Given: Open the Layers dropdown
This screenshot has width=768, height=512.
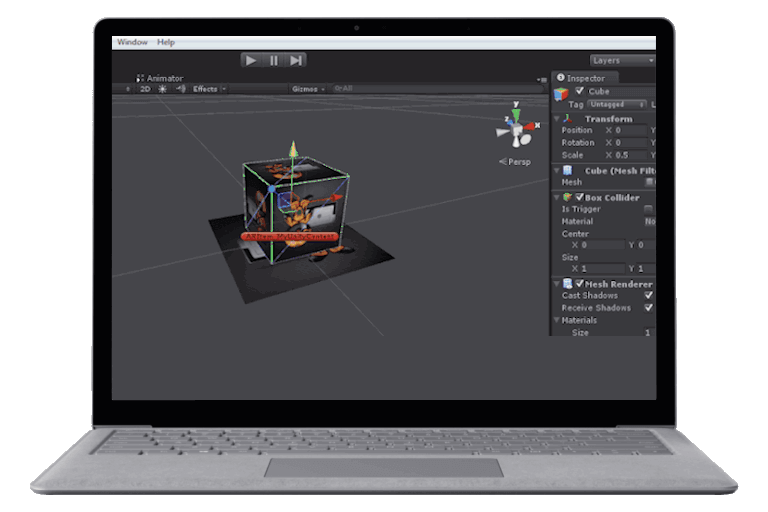Looking at the screenshot, I should click(623, 60).
